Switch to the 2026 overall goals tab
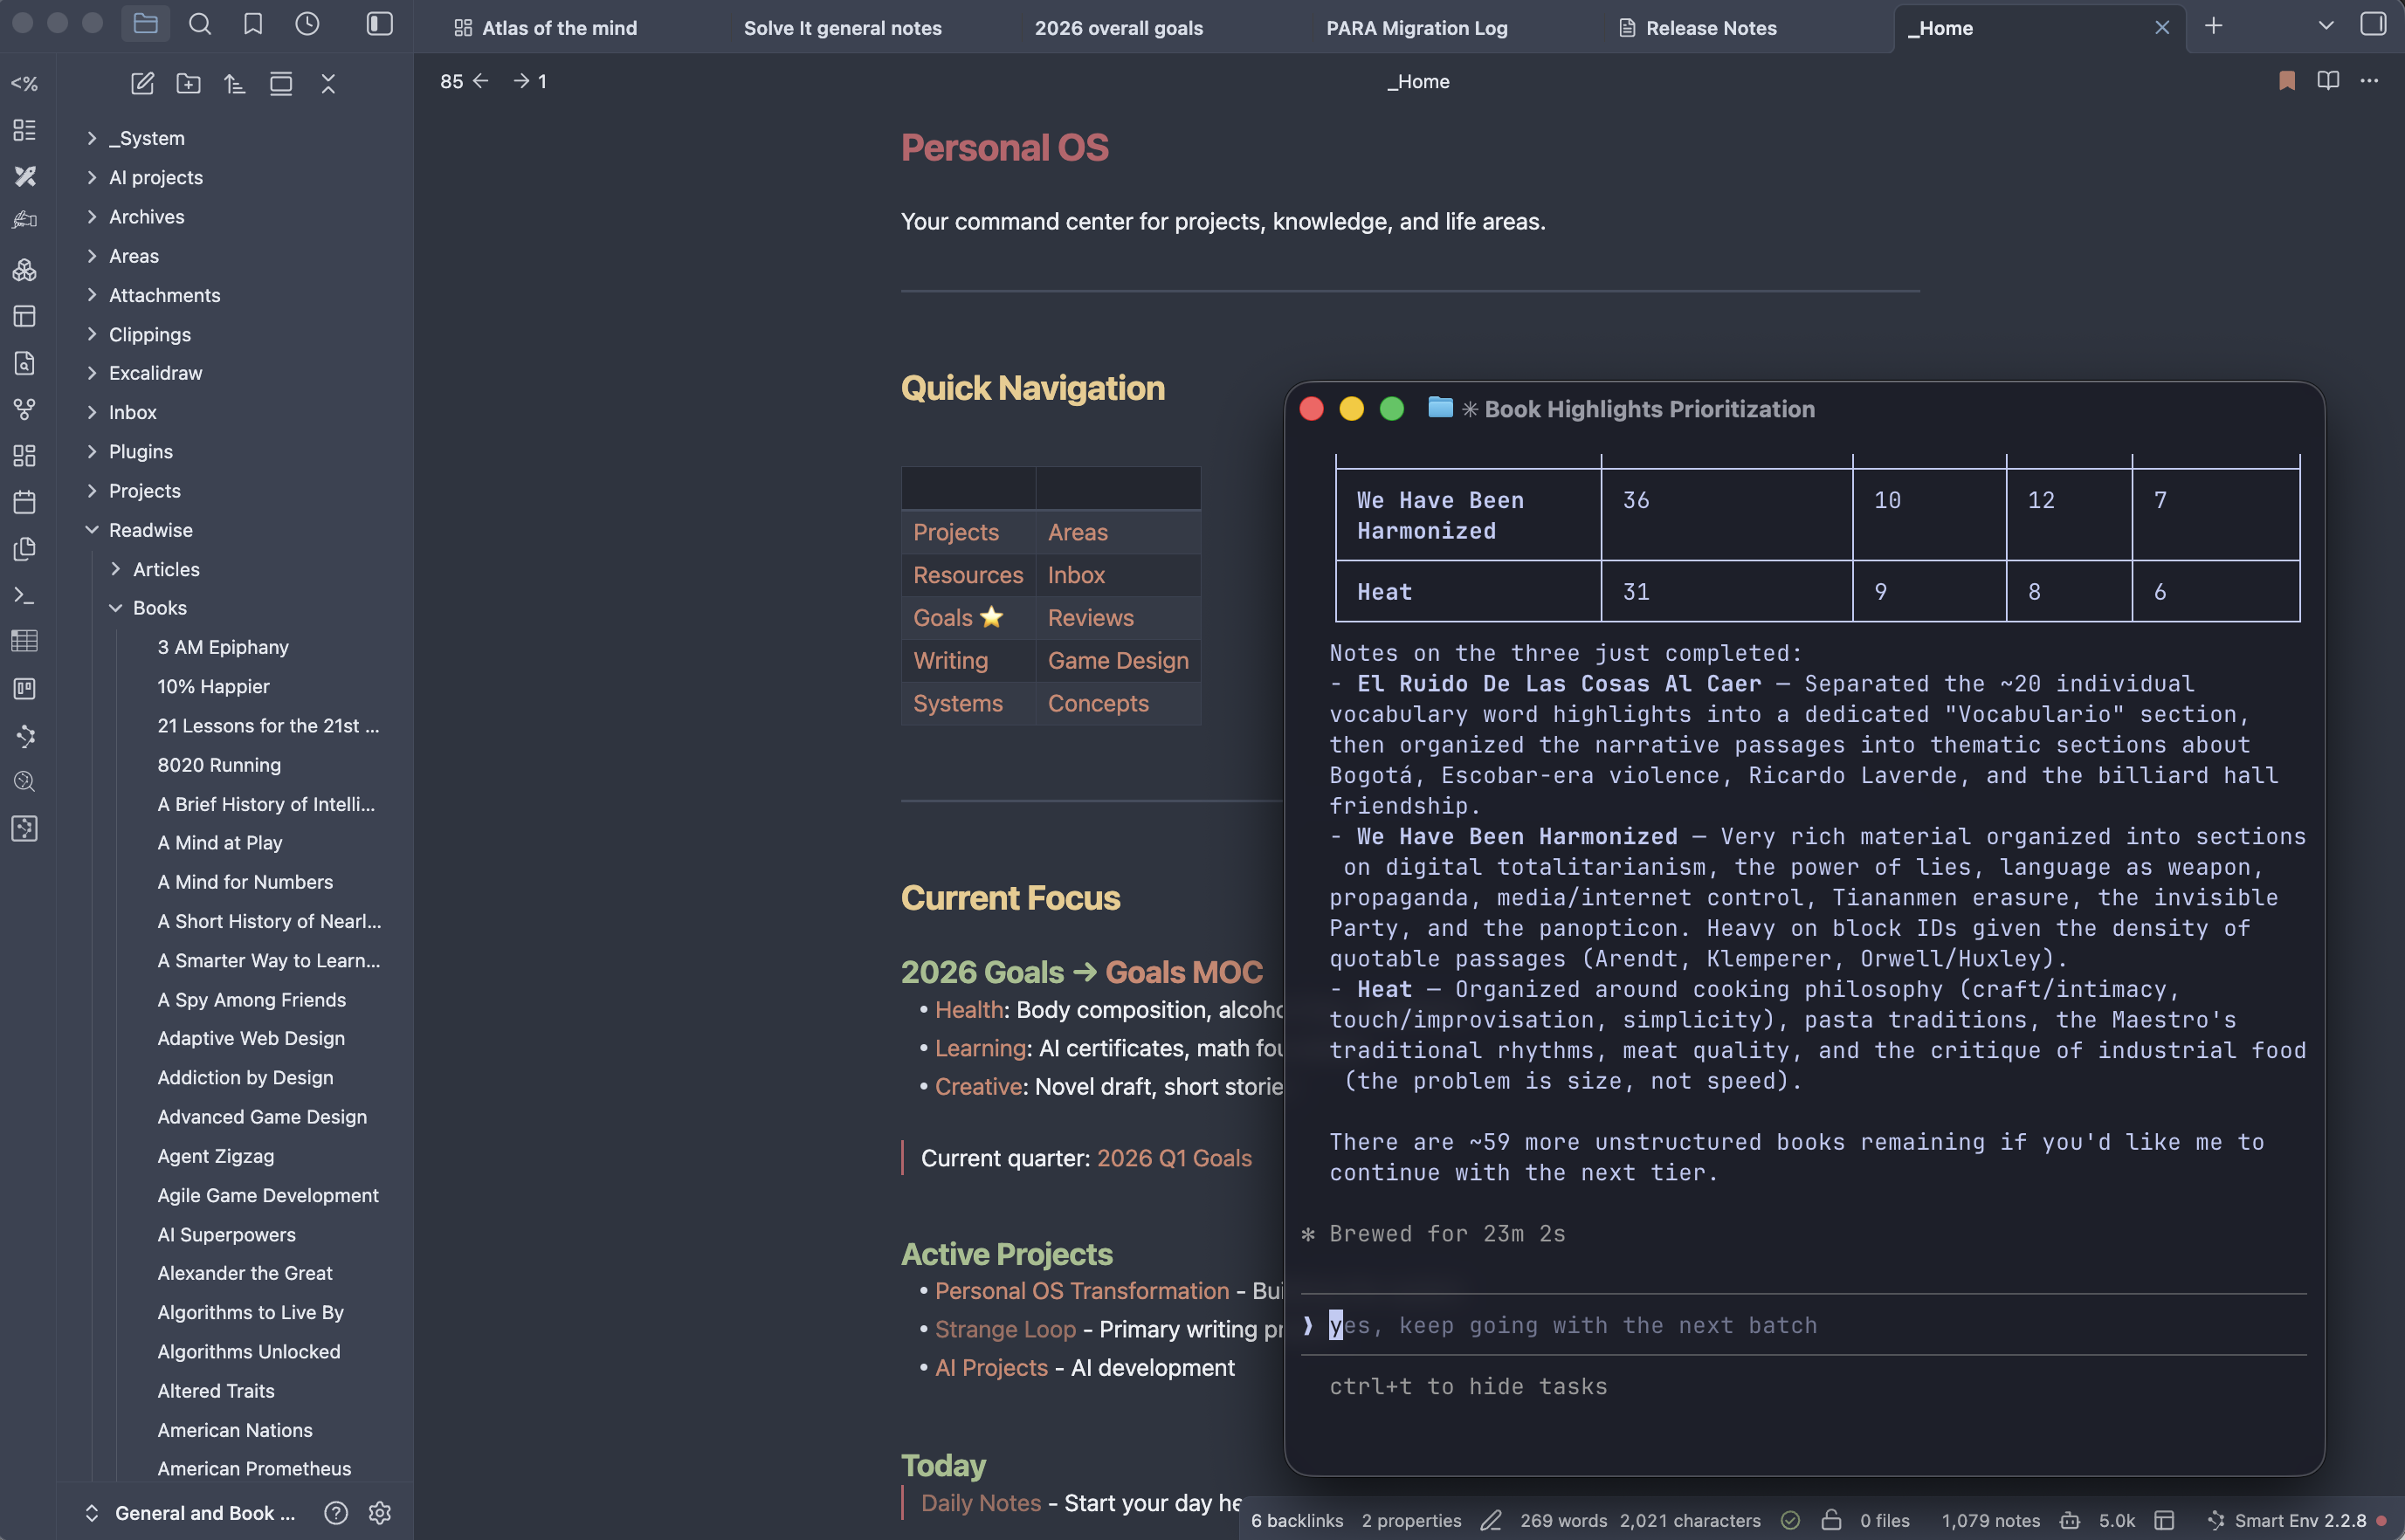 click(x=1118, y=28)
